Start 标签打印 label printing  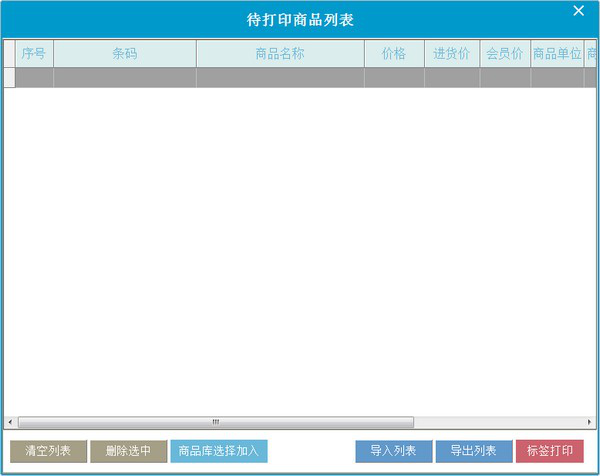550,451
